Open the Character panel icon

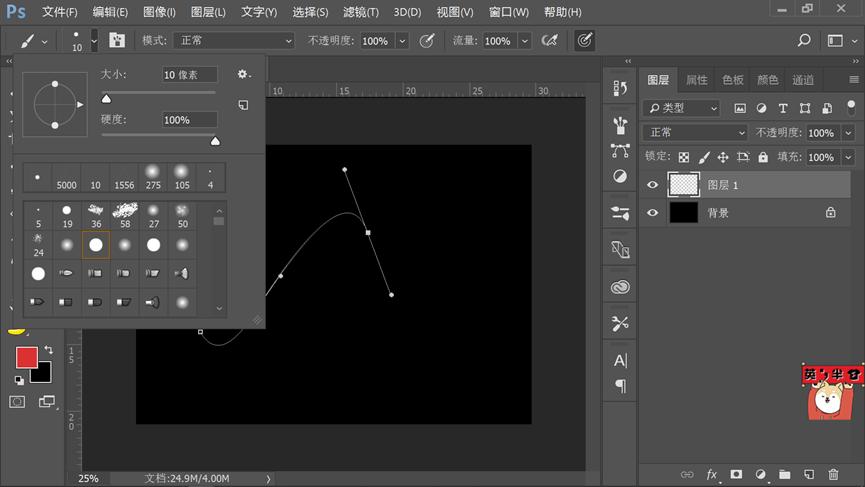click(x=620, y=360)
